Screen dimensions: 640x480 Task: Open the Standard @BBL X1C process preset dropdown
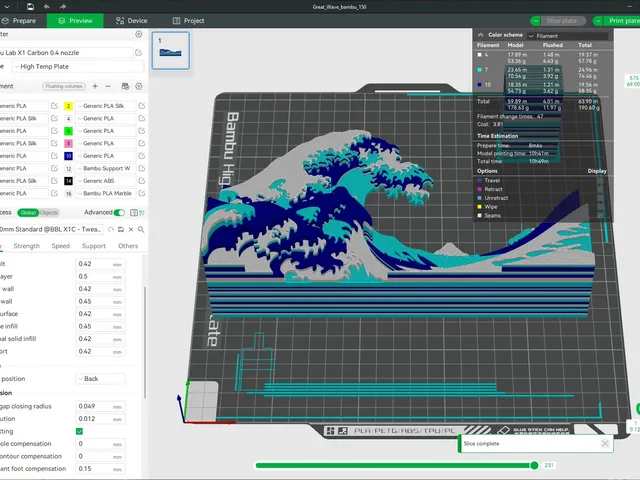(51, 229)
